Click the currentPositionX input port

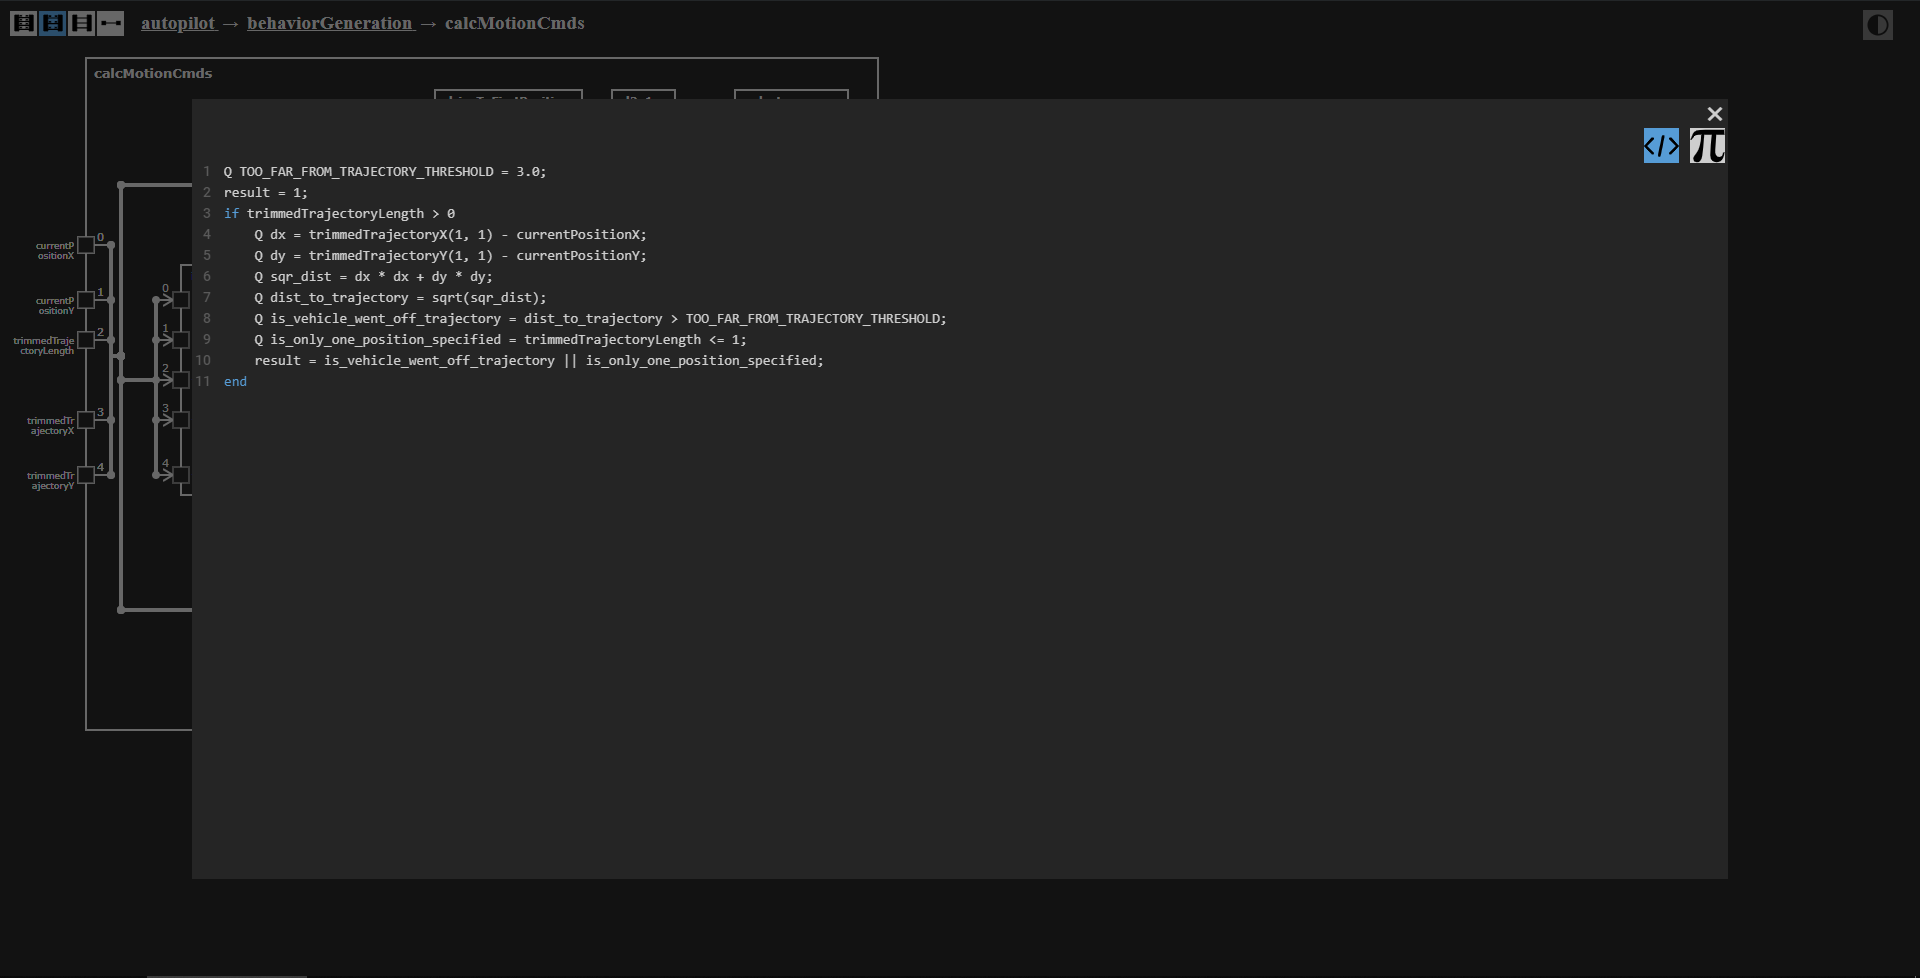pyautogui.click(x=86, y=245)
